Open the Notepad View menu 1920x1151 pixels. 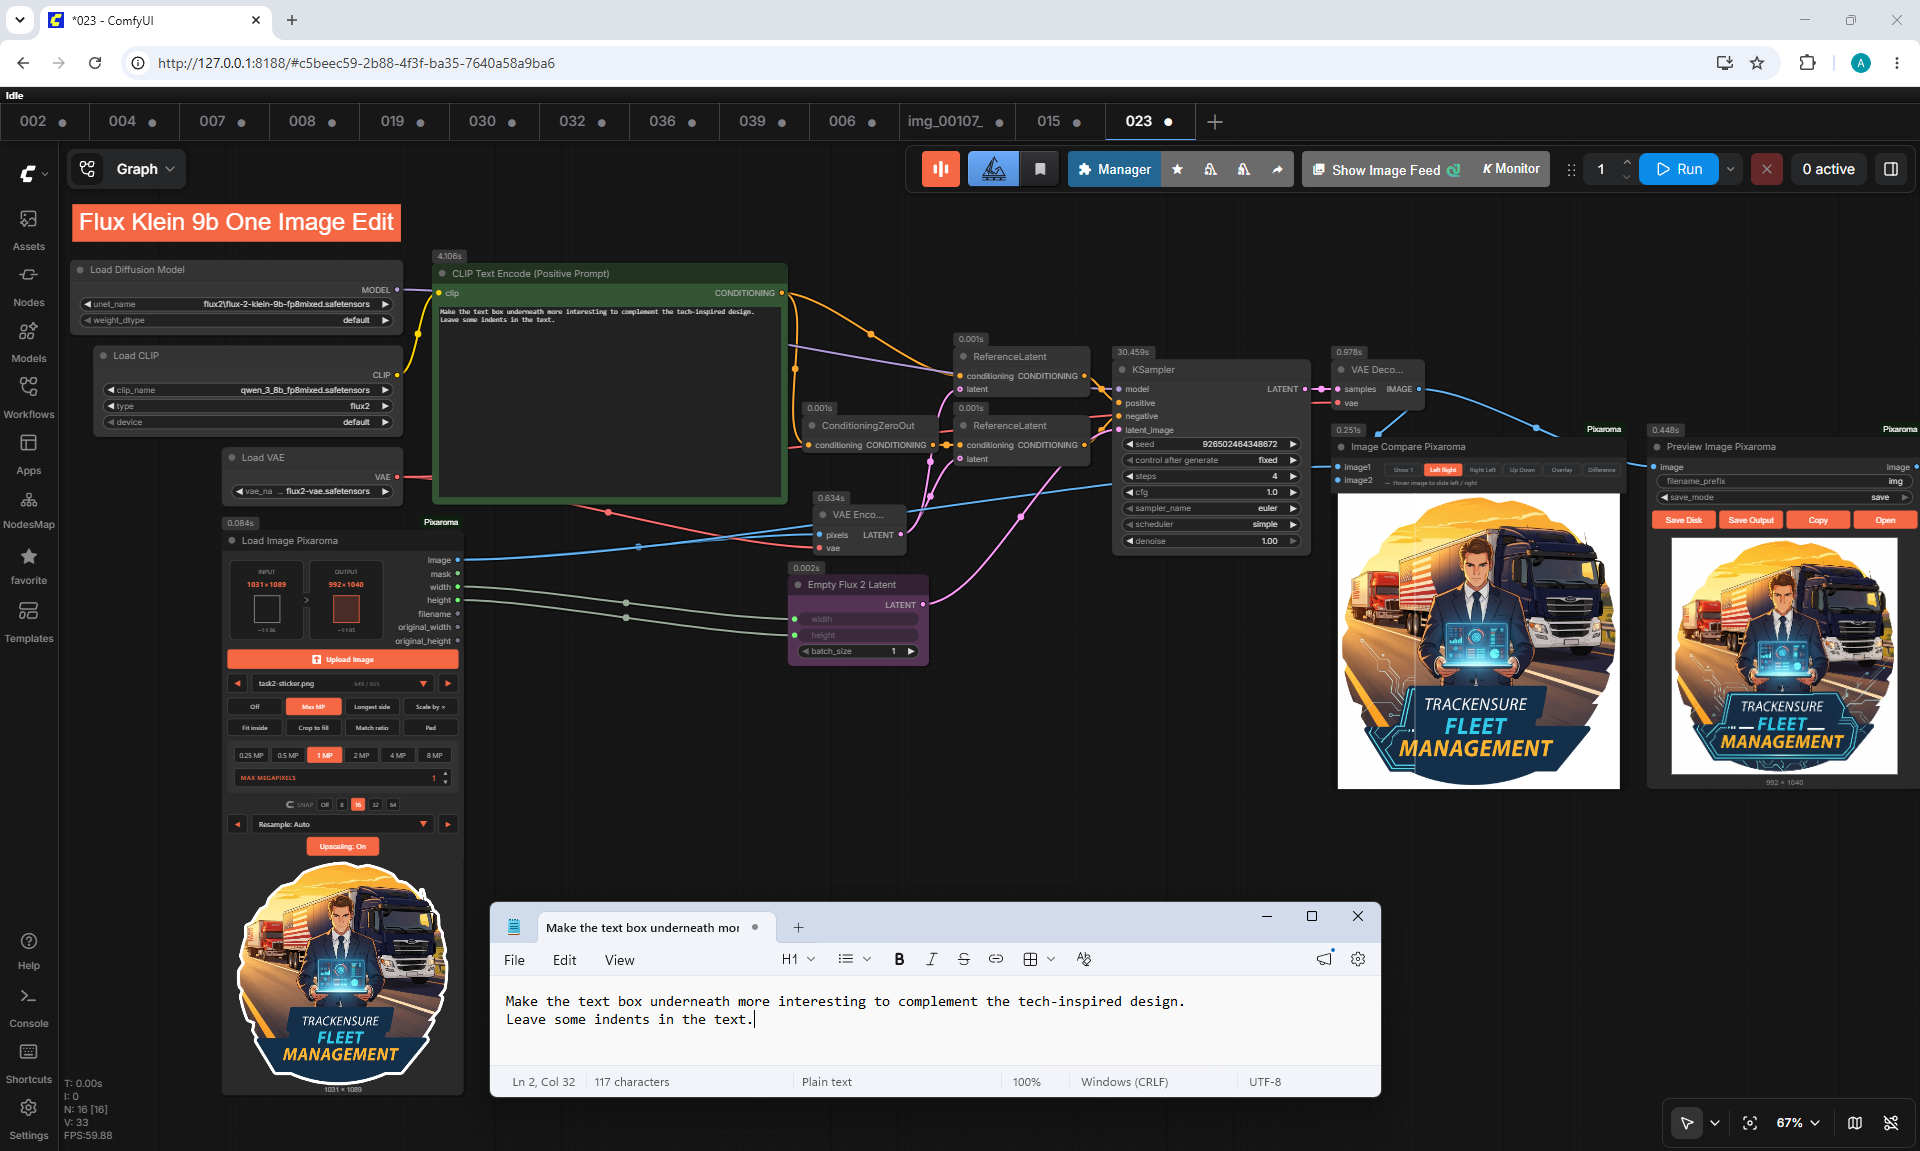619,960
